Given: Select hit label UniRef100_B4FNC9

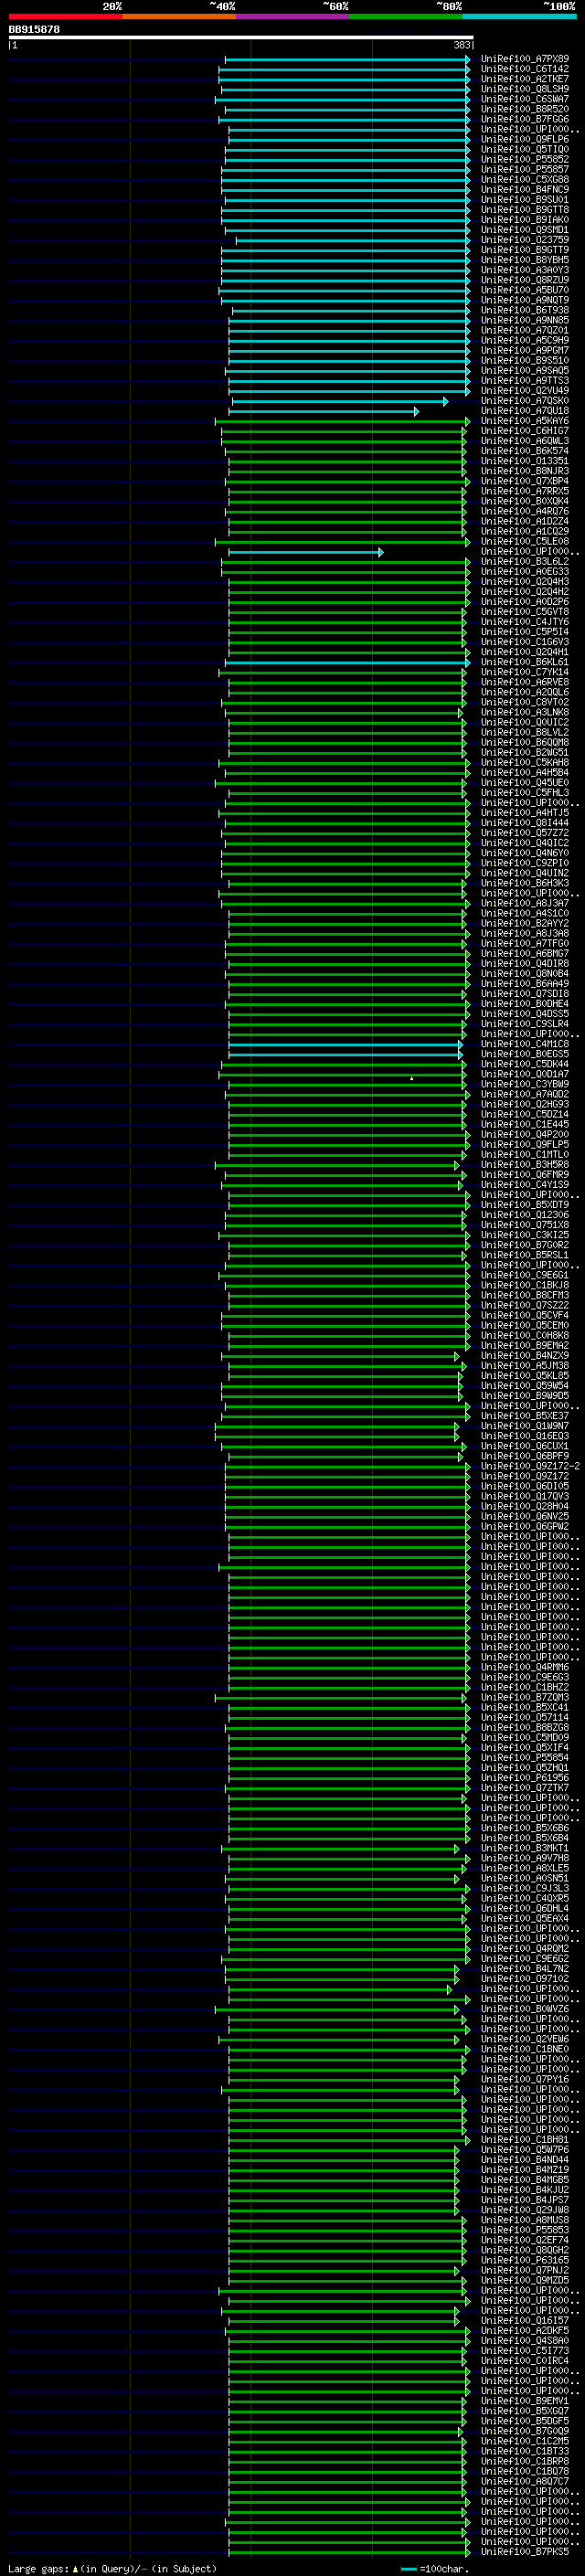Looking at the screenshot, I should coord(525,190).
